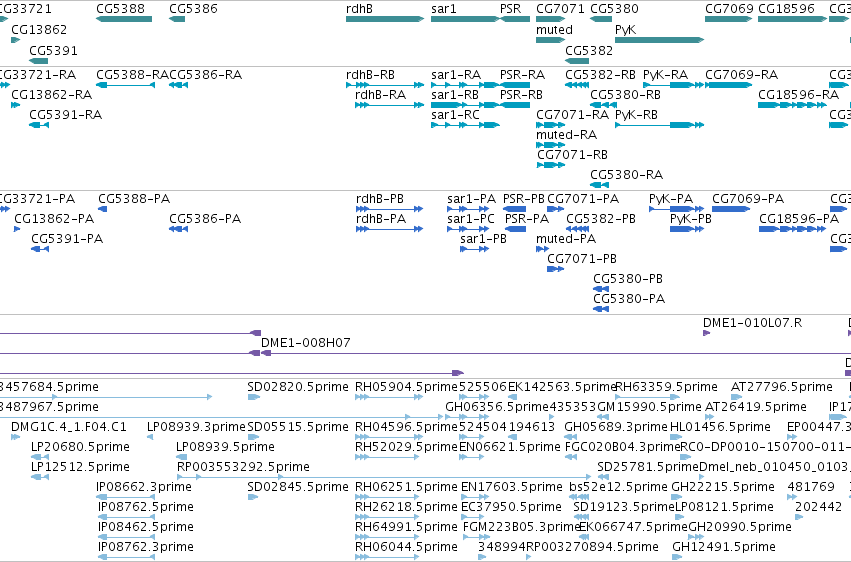The height and width of the screenshot is (562, 851).
Task: Click EST LP20680.5prime
Action: tap(80, 447)
